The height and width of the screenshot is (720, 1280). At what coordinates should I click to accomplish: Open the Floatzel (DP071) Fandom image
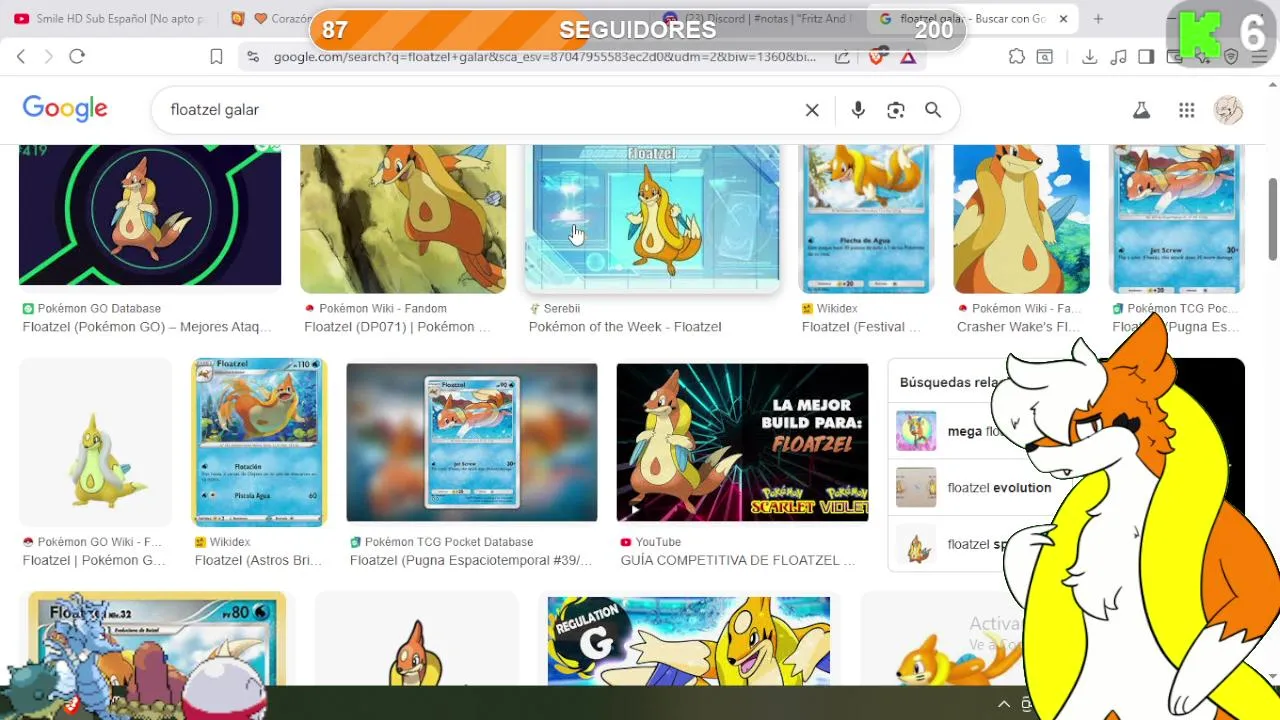tap(403, 219)
